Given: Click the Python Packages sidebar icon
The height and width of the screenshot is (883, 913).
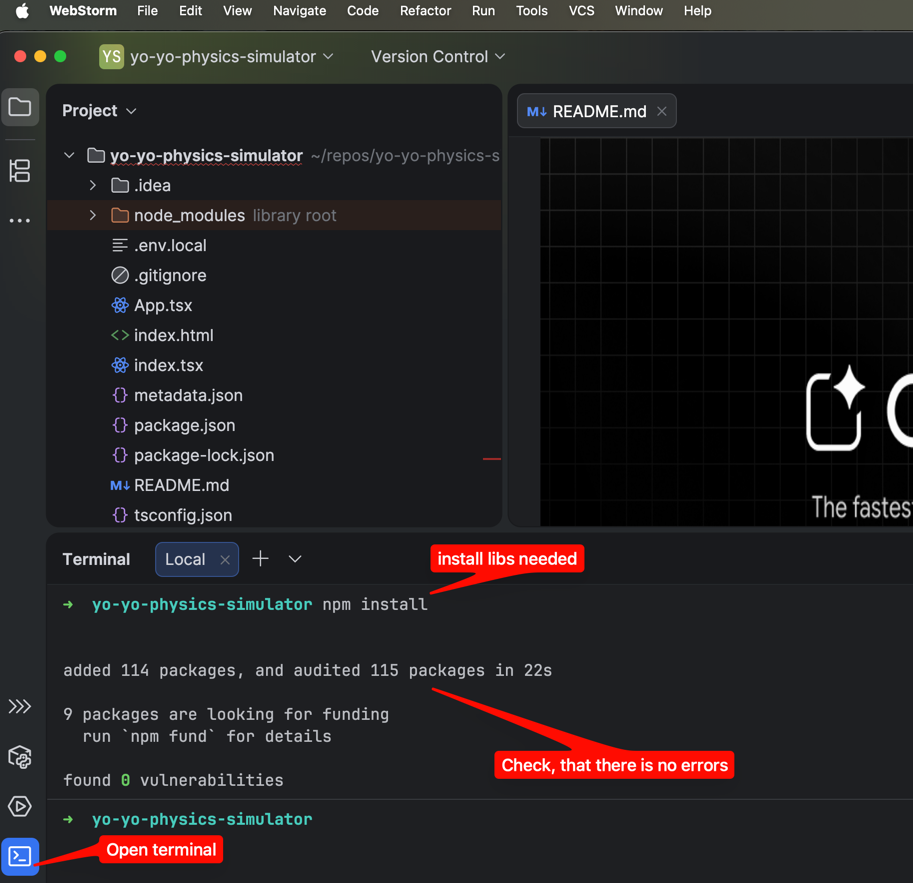Looking at the screenshot, I should coord(20,757).
